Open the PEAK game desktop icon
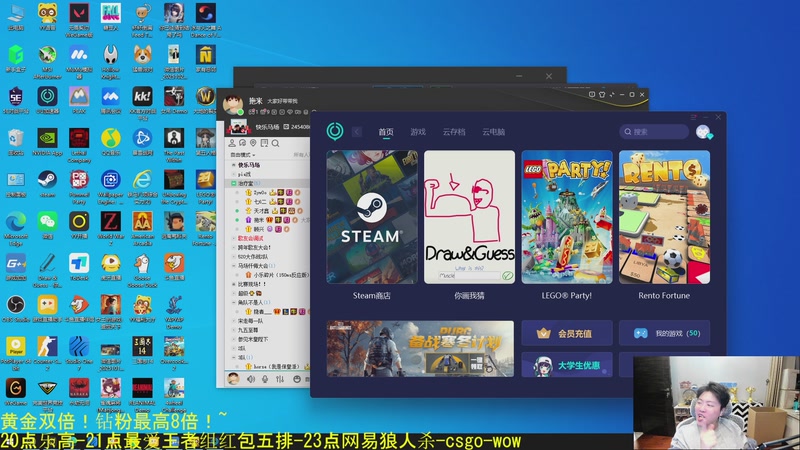This screenshot has height=450, width=800. [x=79, y=99]
